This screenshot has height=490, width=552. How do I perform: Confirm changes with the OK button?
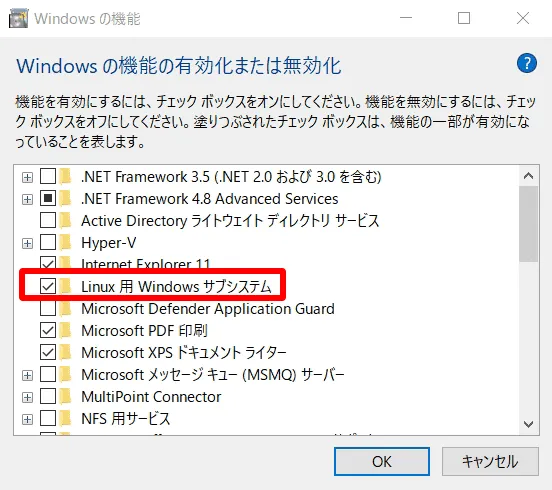tap(382, 461)
